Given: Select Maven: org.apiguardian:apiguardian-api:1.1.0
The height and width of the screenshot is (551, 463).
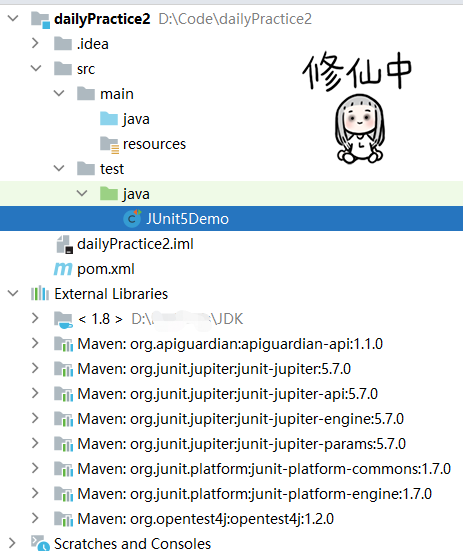Looking at the screenshot, I should tap(230, 344).
